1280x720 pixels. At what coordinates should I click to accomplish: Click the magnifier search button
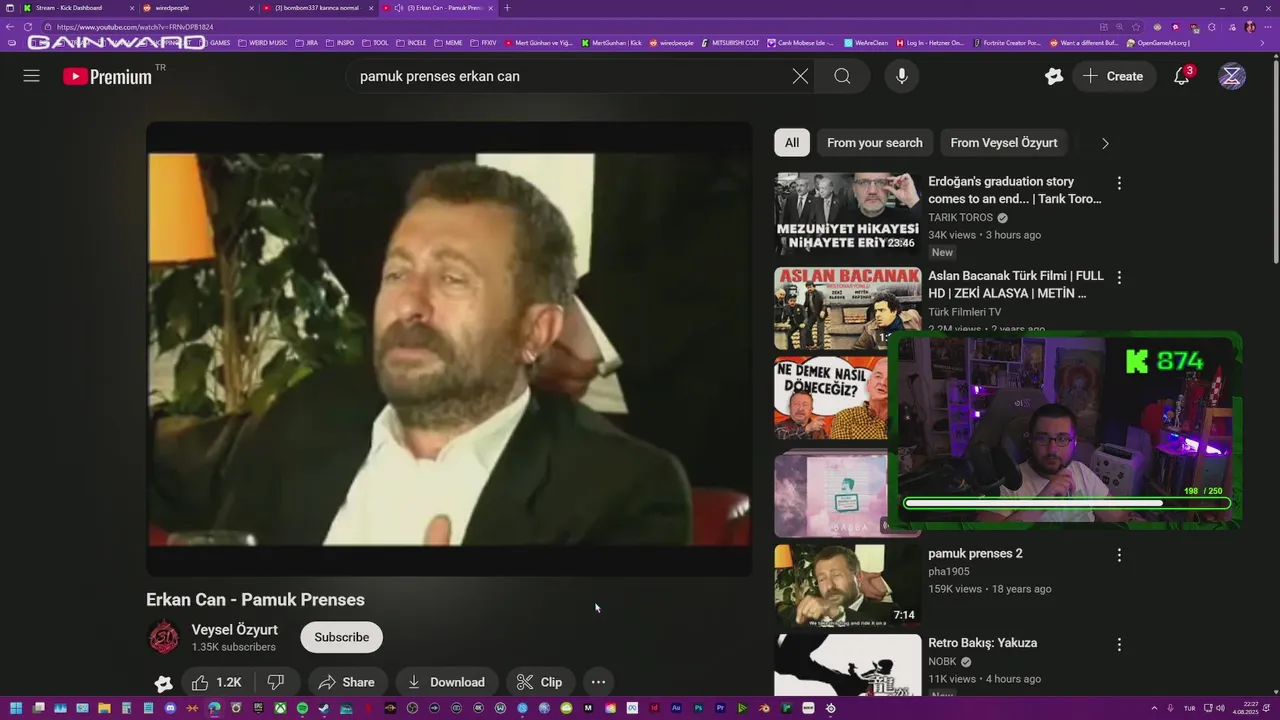click(842, 76)
